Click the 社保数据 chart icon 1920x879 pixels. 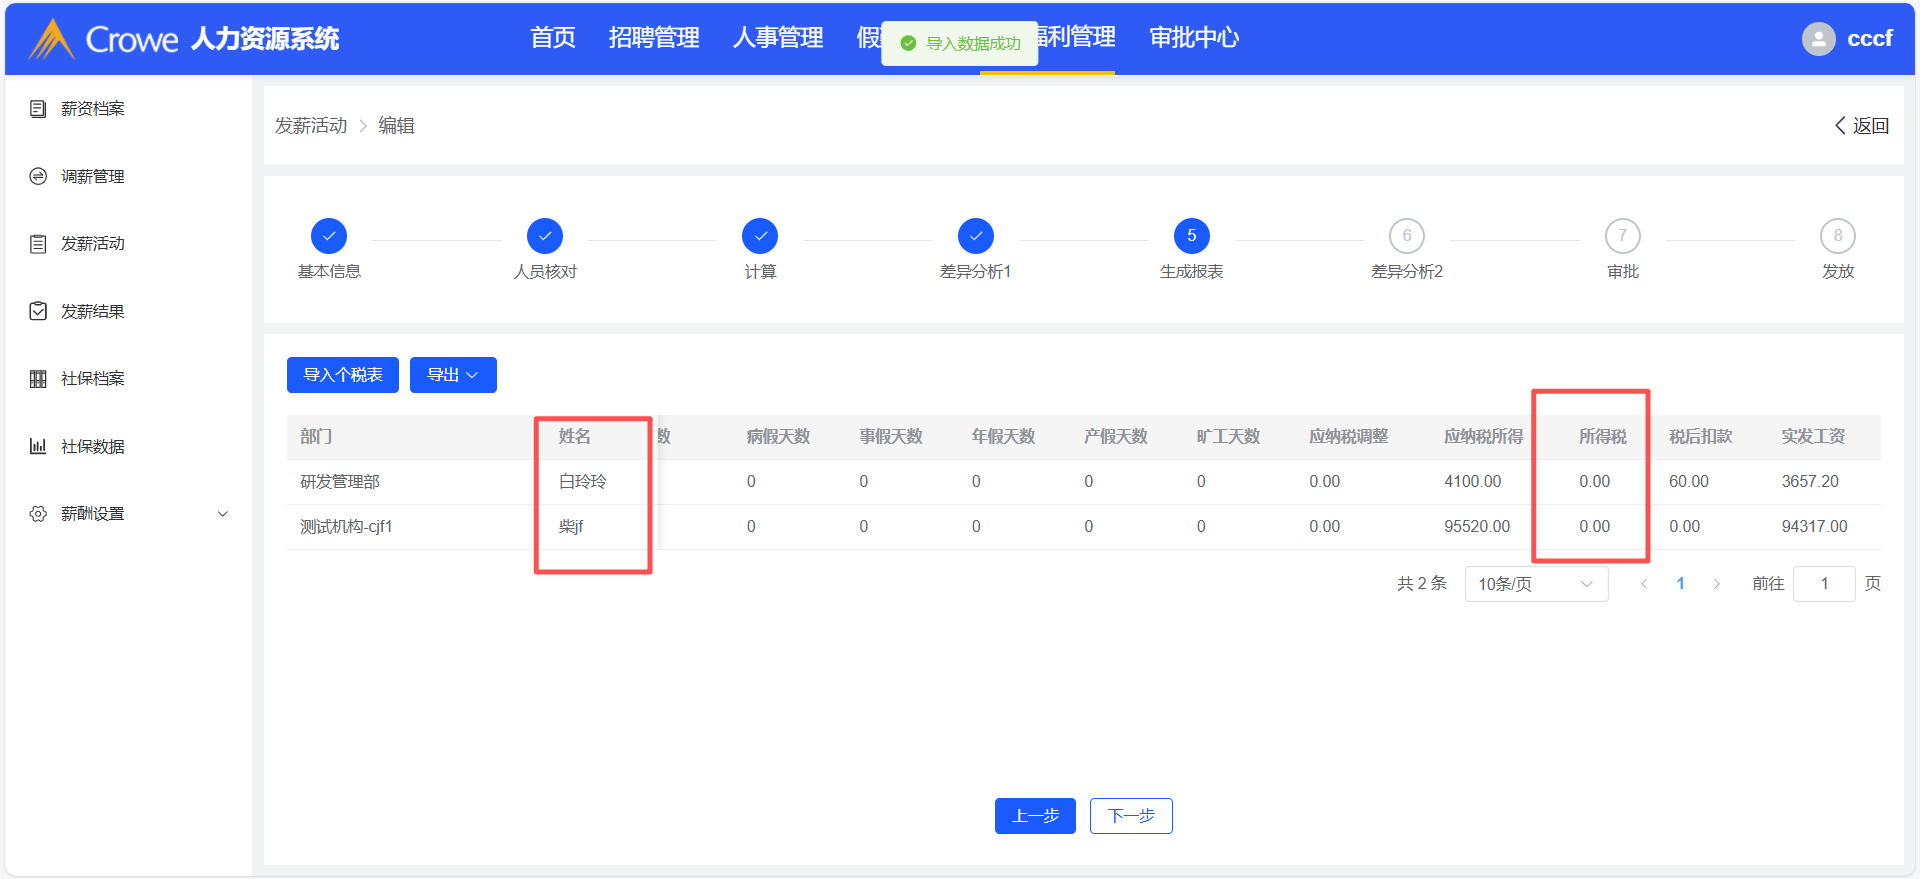point(38,446)
